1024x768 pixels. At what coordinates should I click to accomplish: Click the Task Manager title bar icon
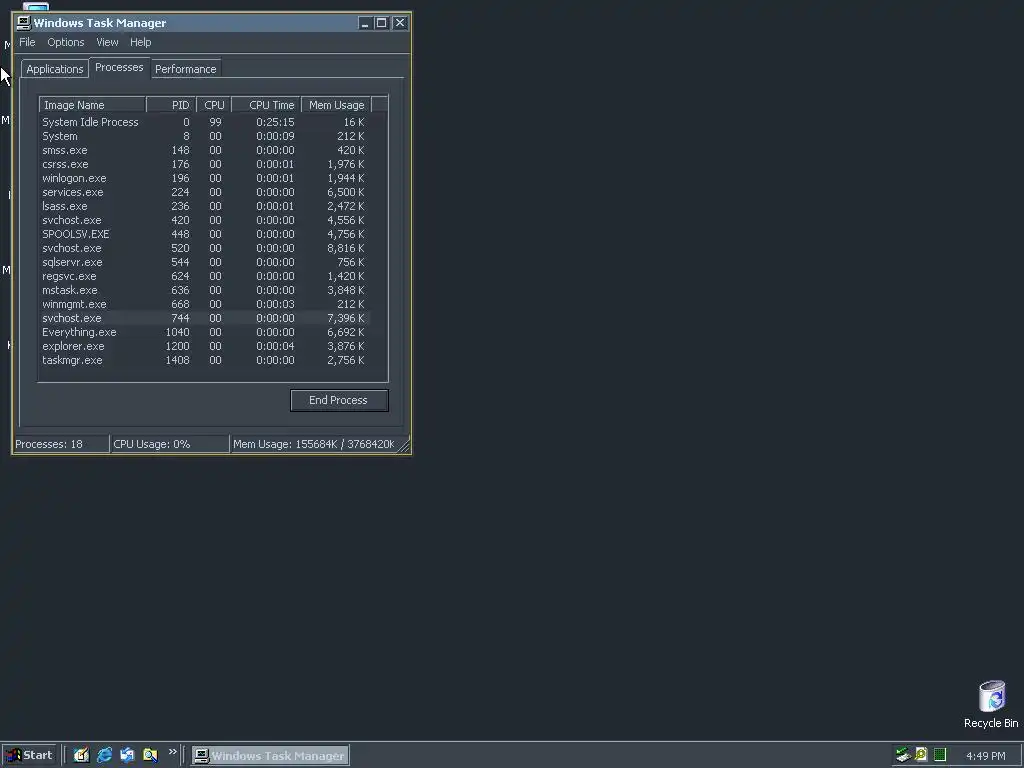click(x=24, y=23)
